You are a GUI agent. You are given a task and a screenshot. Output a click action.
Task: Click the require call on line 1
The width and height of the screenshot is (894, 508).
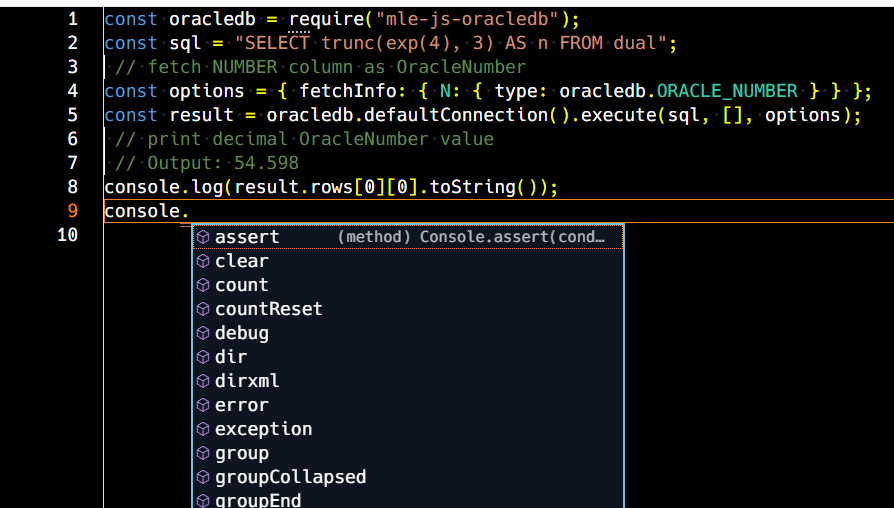coord(327,19)
